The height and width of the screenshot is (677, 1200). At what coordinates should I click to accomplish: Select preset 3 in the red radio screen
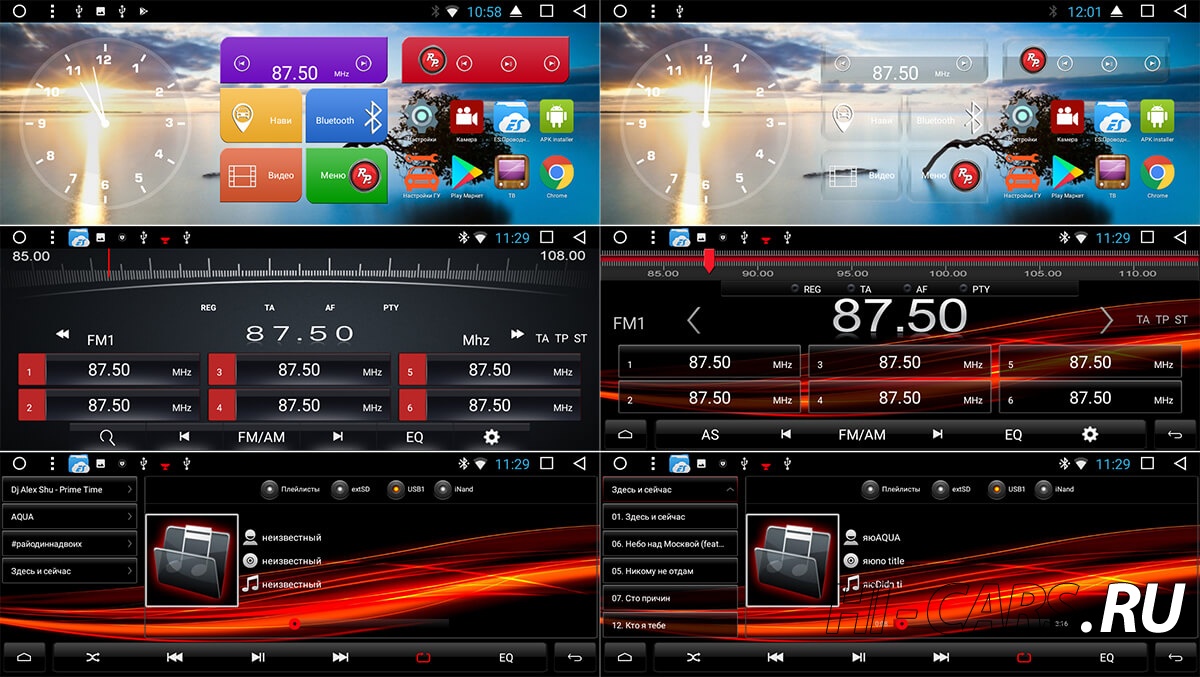[x=900, y=363]
